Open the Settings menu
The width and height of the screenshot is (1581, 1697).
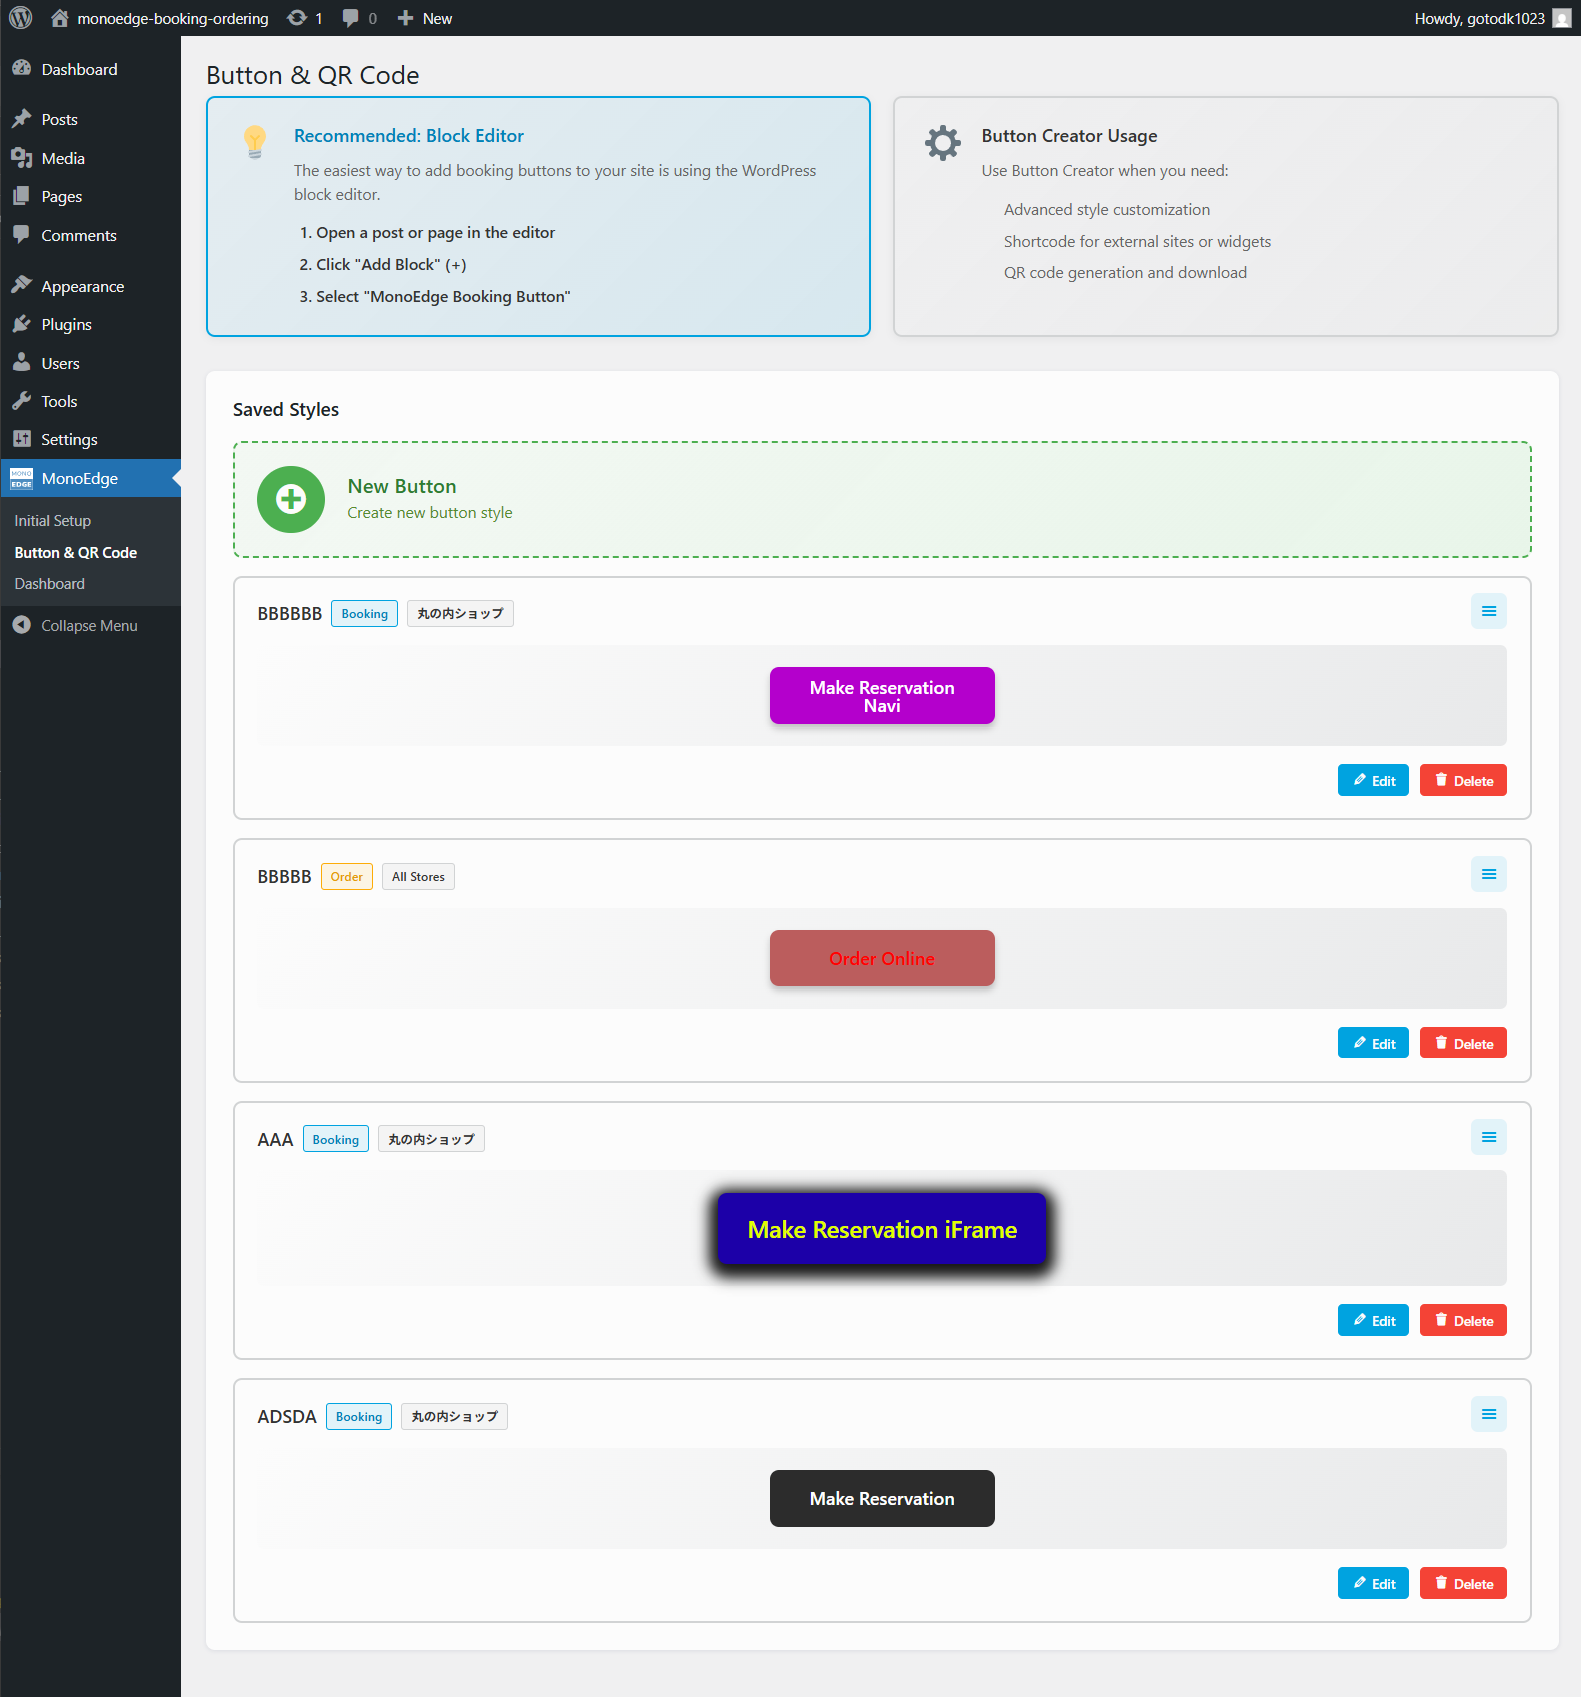(90, 439)
